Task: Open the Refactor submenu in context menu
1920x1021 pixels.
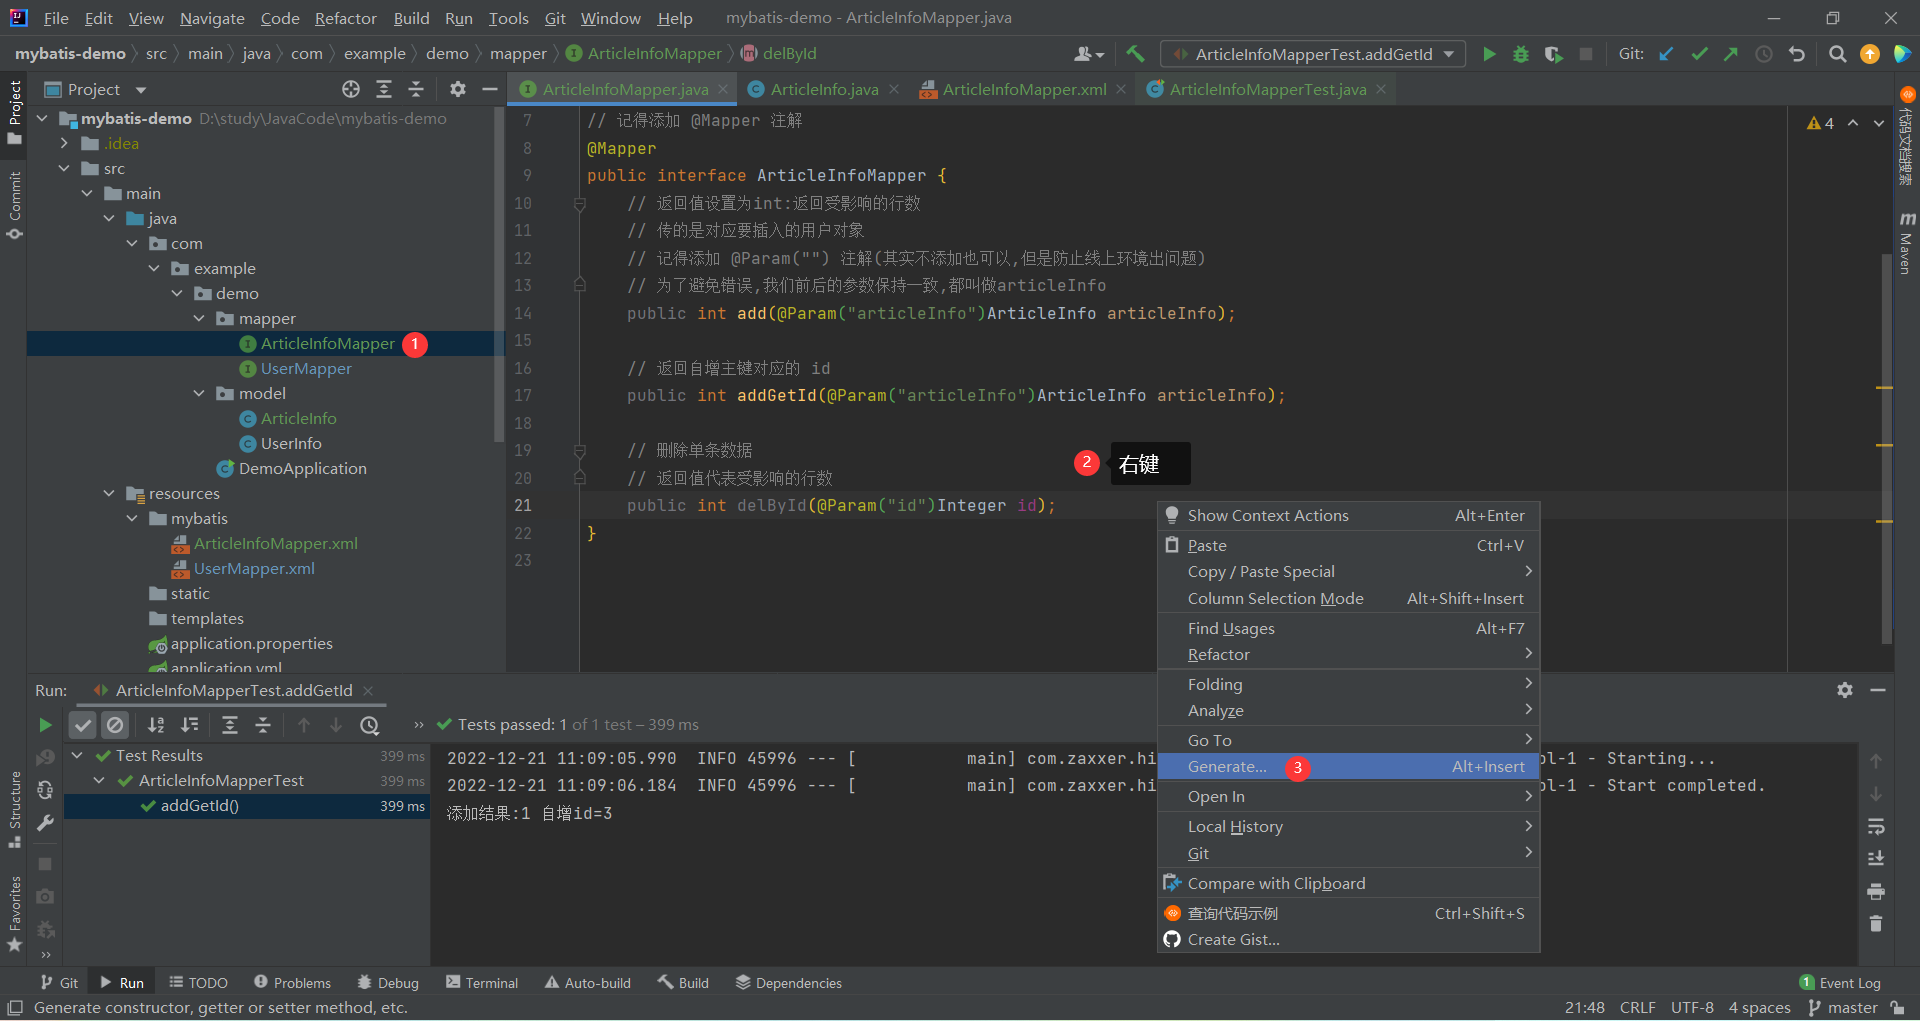Action: 1348,654
